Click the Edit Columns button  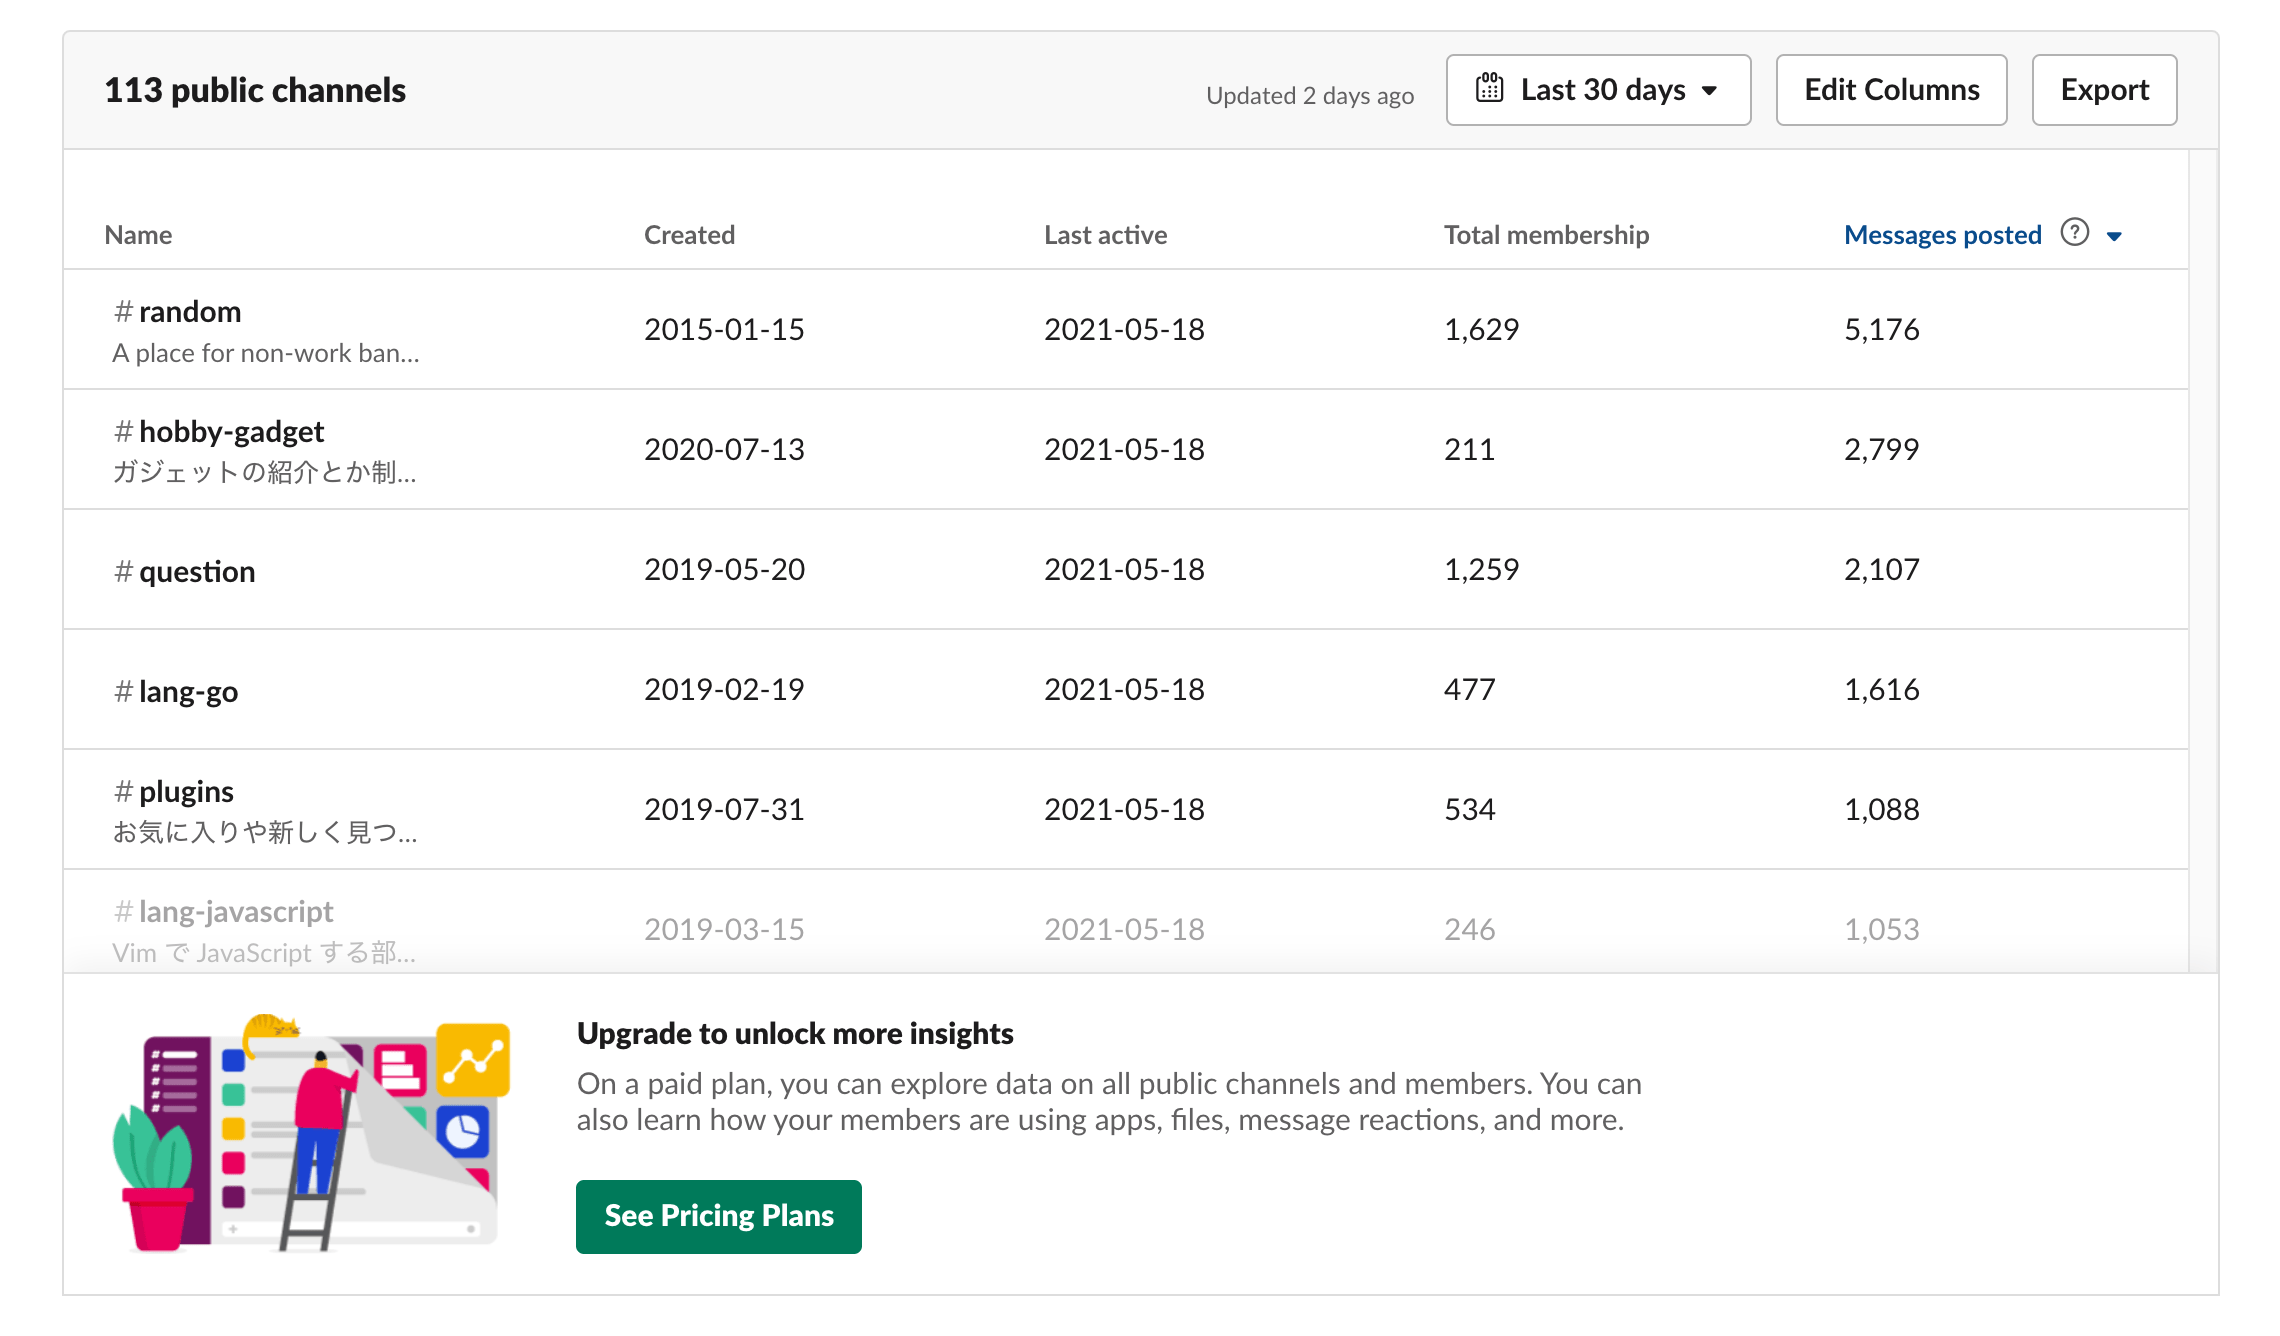(x=1891, y=90)
